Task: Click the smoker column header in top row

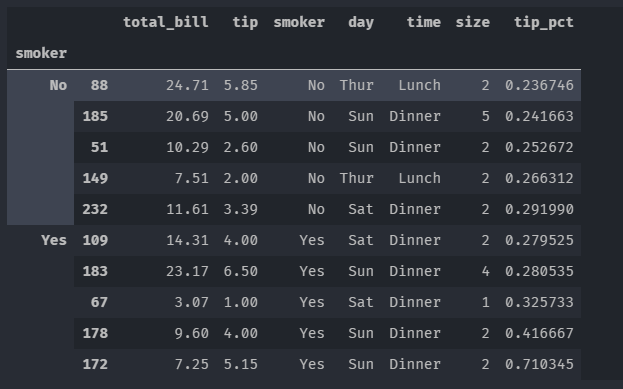Action: click(299, 22)
